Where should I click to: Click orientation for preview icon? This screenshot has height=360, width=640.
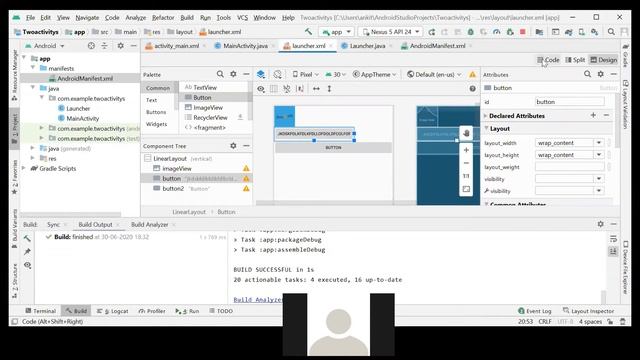coord(278,74)
